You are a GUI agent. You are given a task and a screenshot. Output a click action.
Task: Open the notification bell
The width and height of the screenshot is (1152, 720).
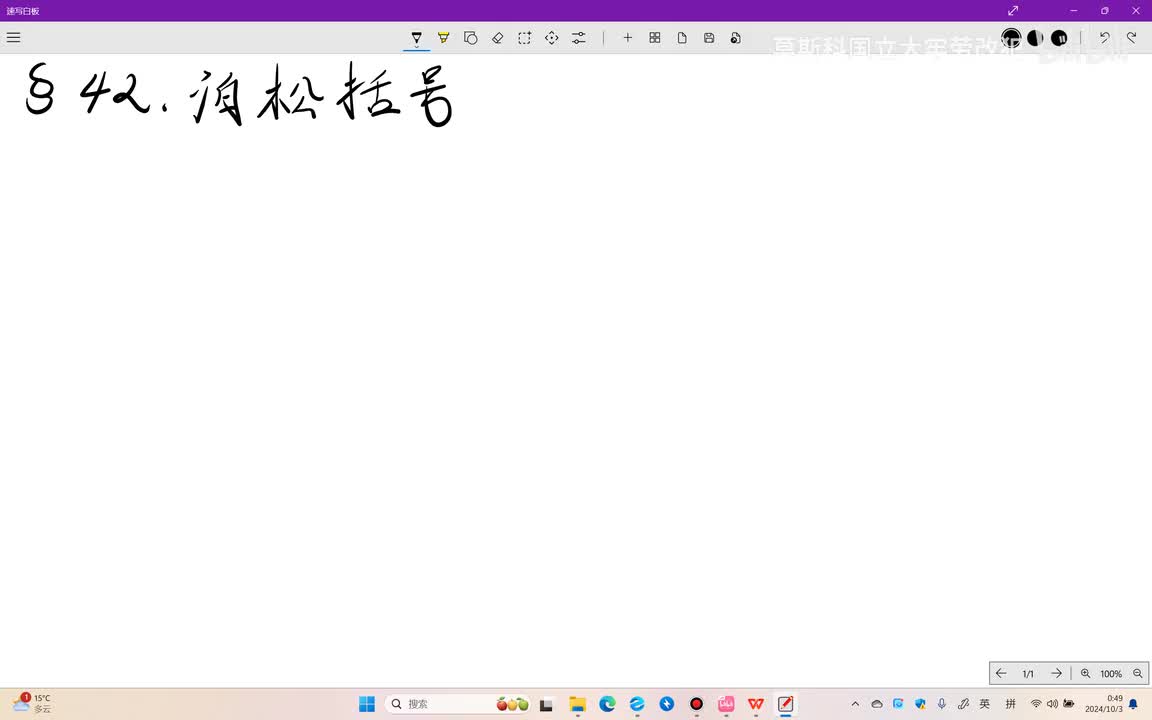click(x=1133, y=704)
